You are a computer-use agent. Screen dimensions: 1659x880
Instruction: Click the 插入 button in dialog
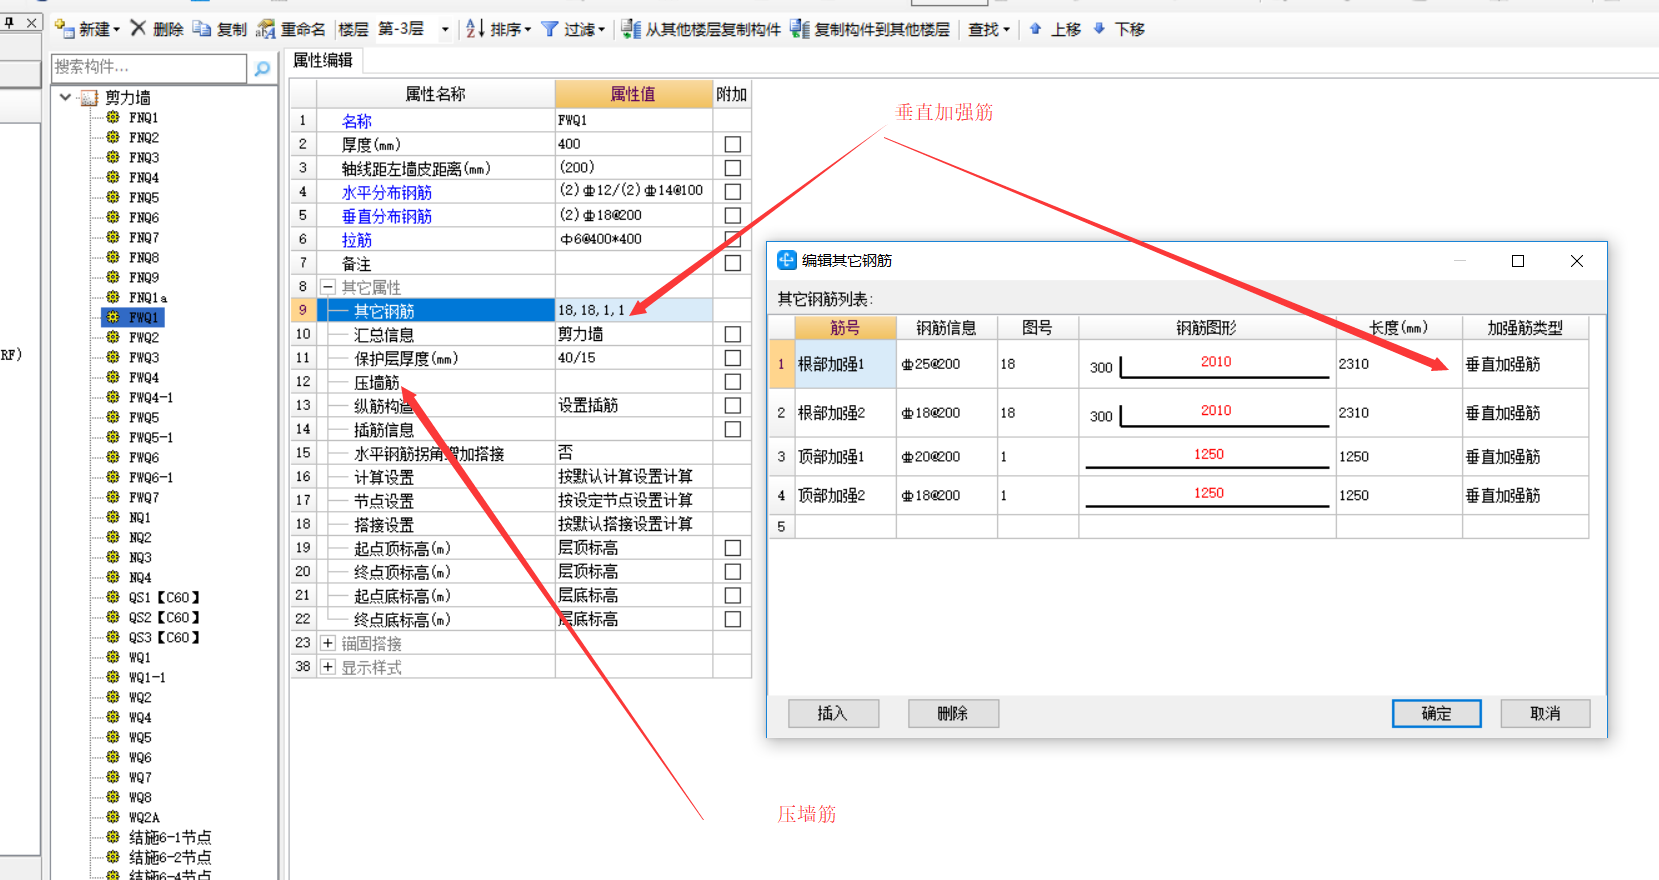click(x=833, y=713)
